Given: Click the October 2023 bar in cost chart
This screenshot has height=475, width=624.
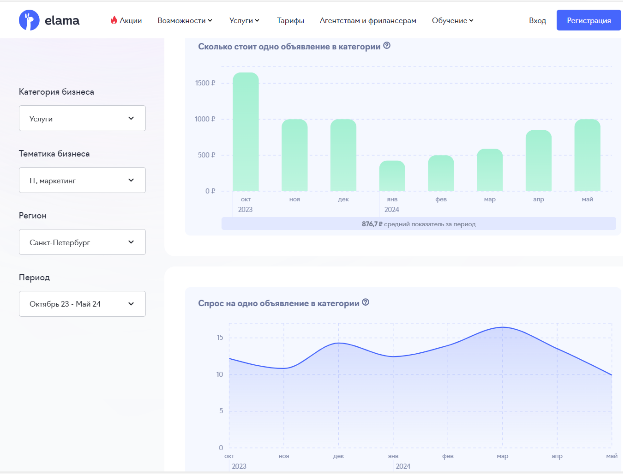Looking at the screenshot, I should (246, 132).
